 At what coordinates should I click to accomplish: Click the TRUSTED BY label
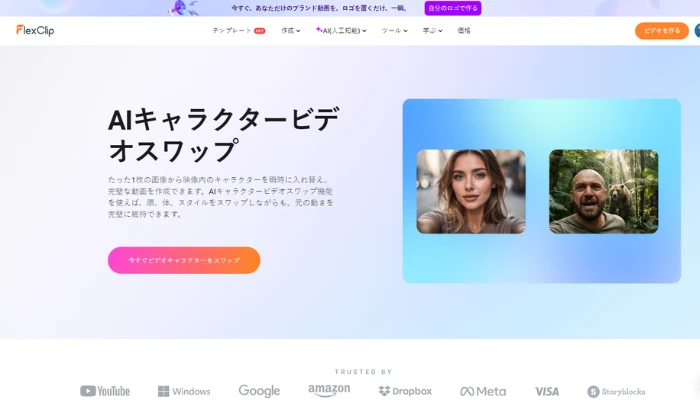[x=363, y=371]
